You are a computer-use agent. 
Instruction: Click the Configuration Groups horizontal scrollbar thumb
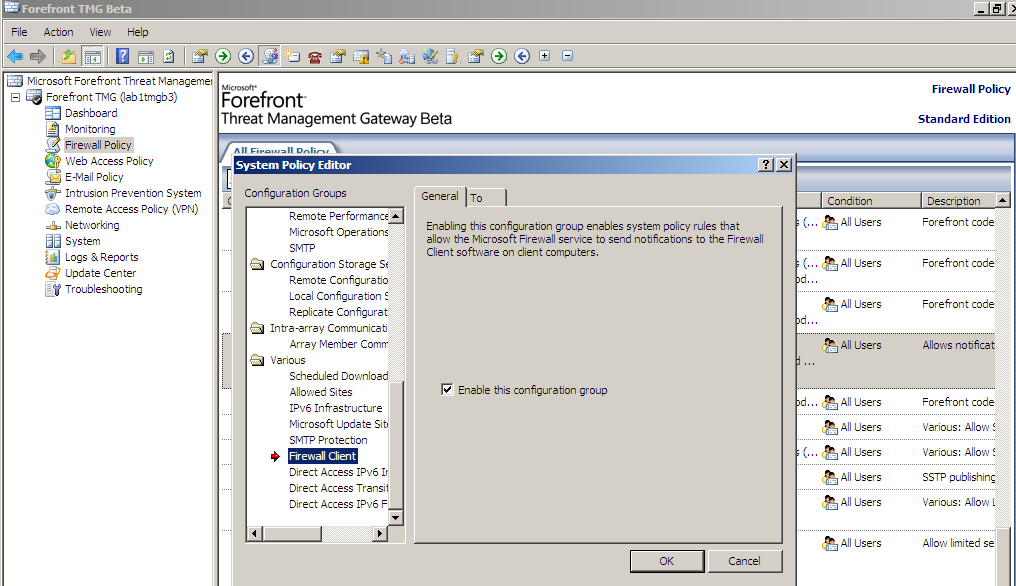(292, 533)
